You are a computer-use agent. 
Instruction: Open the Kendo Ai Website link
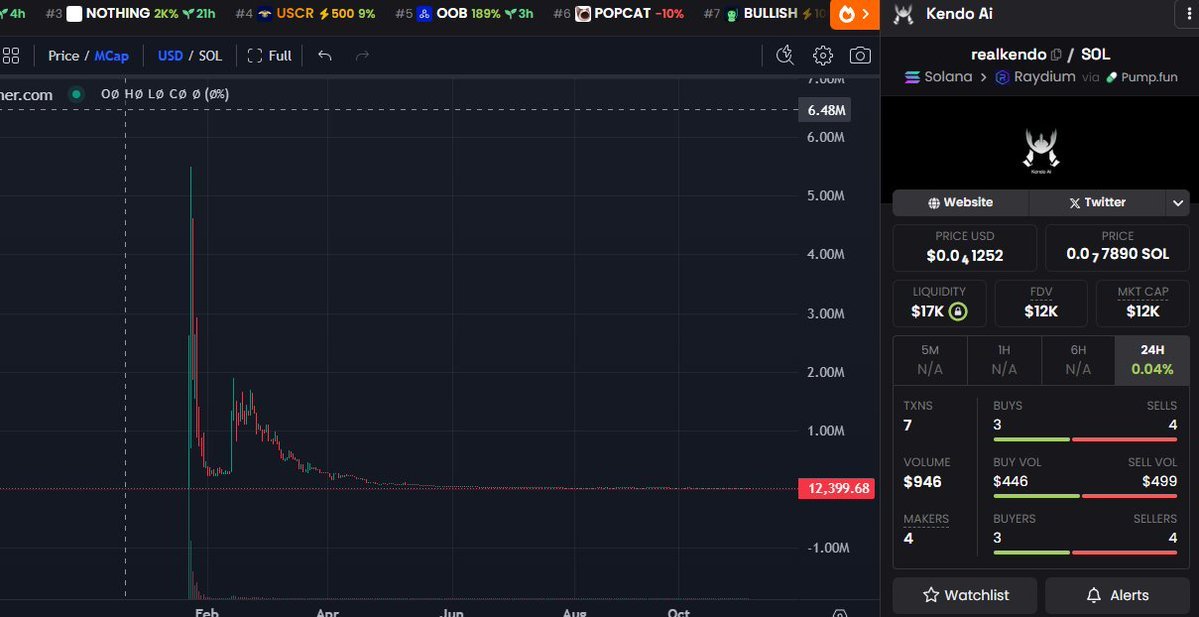point(960,203)
